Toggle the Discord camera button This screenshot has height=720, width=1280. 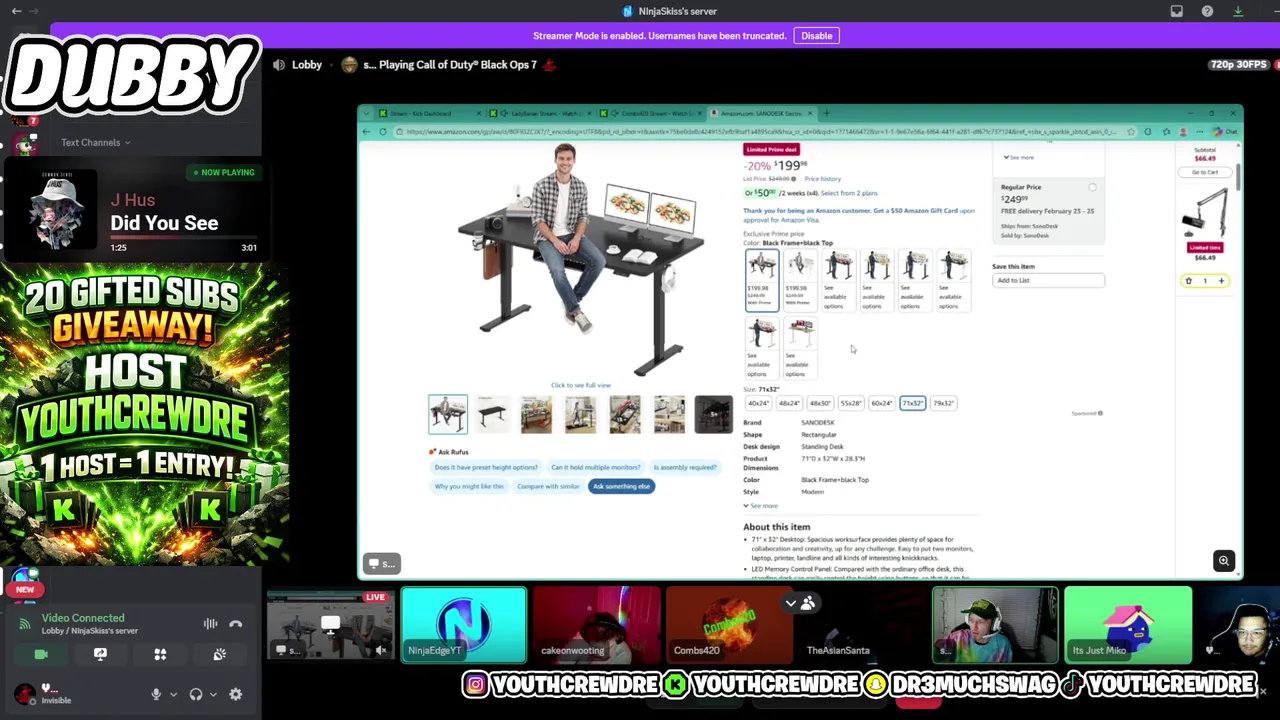point(41,654)
